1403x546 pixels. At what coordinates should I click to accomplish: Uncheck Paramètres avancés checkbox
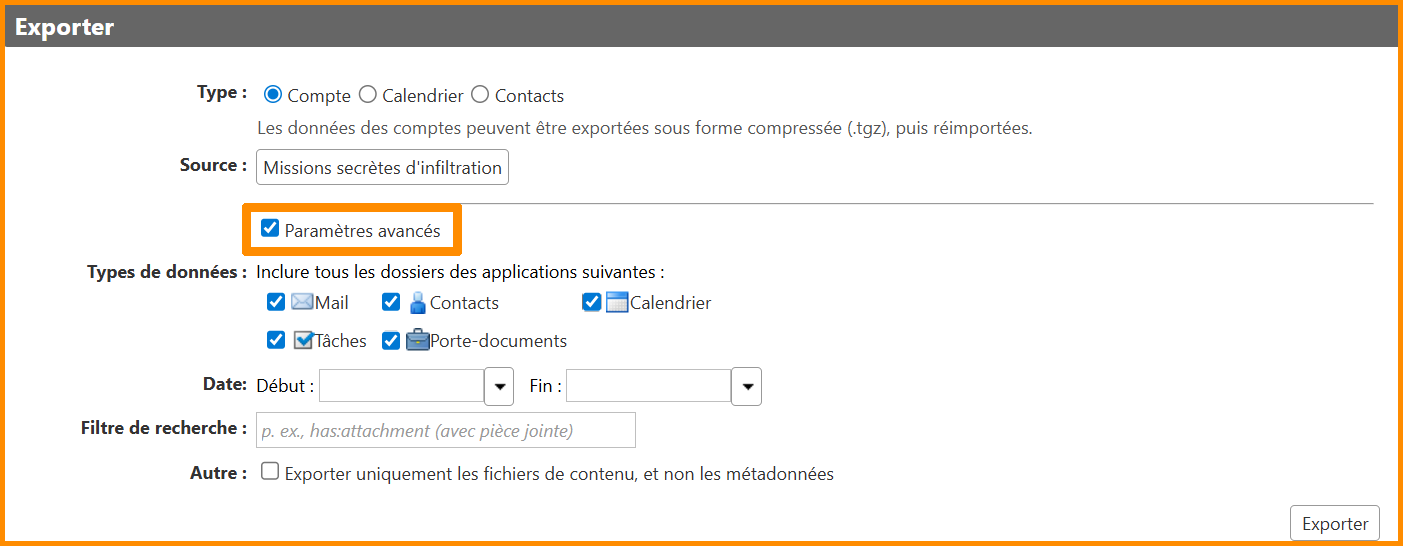point(270,229)
